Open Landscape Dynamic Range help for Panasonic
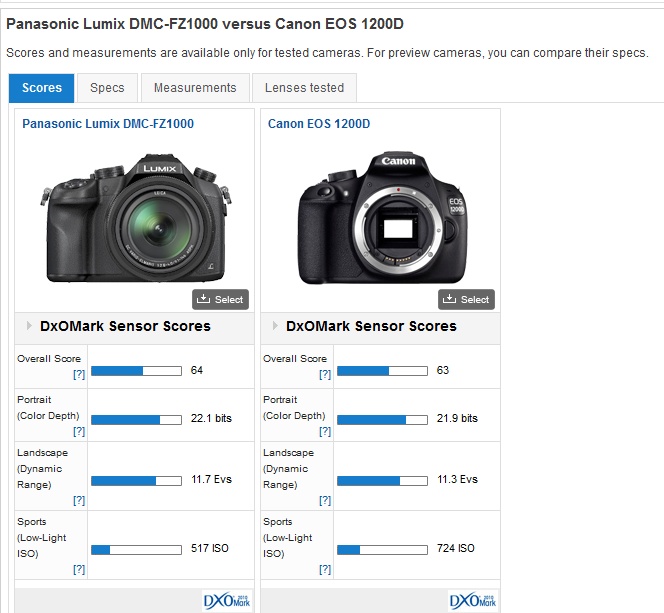 tap(79, 500)
